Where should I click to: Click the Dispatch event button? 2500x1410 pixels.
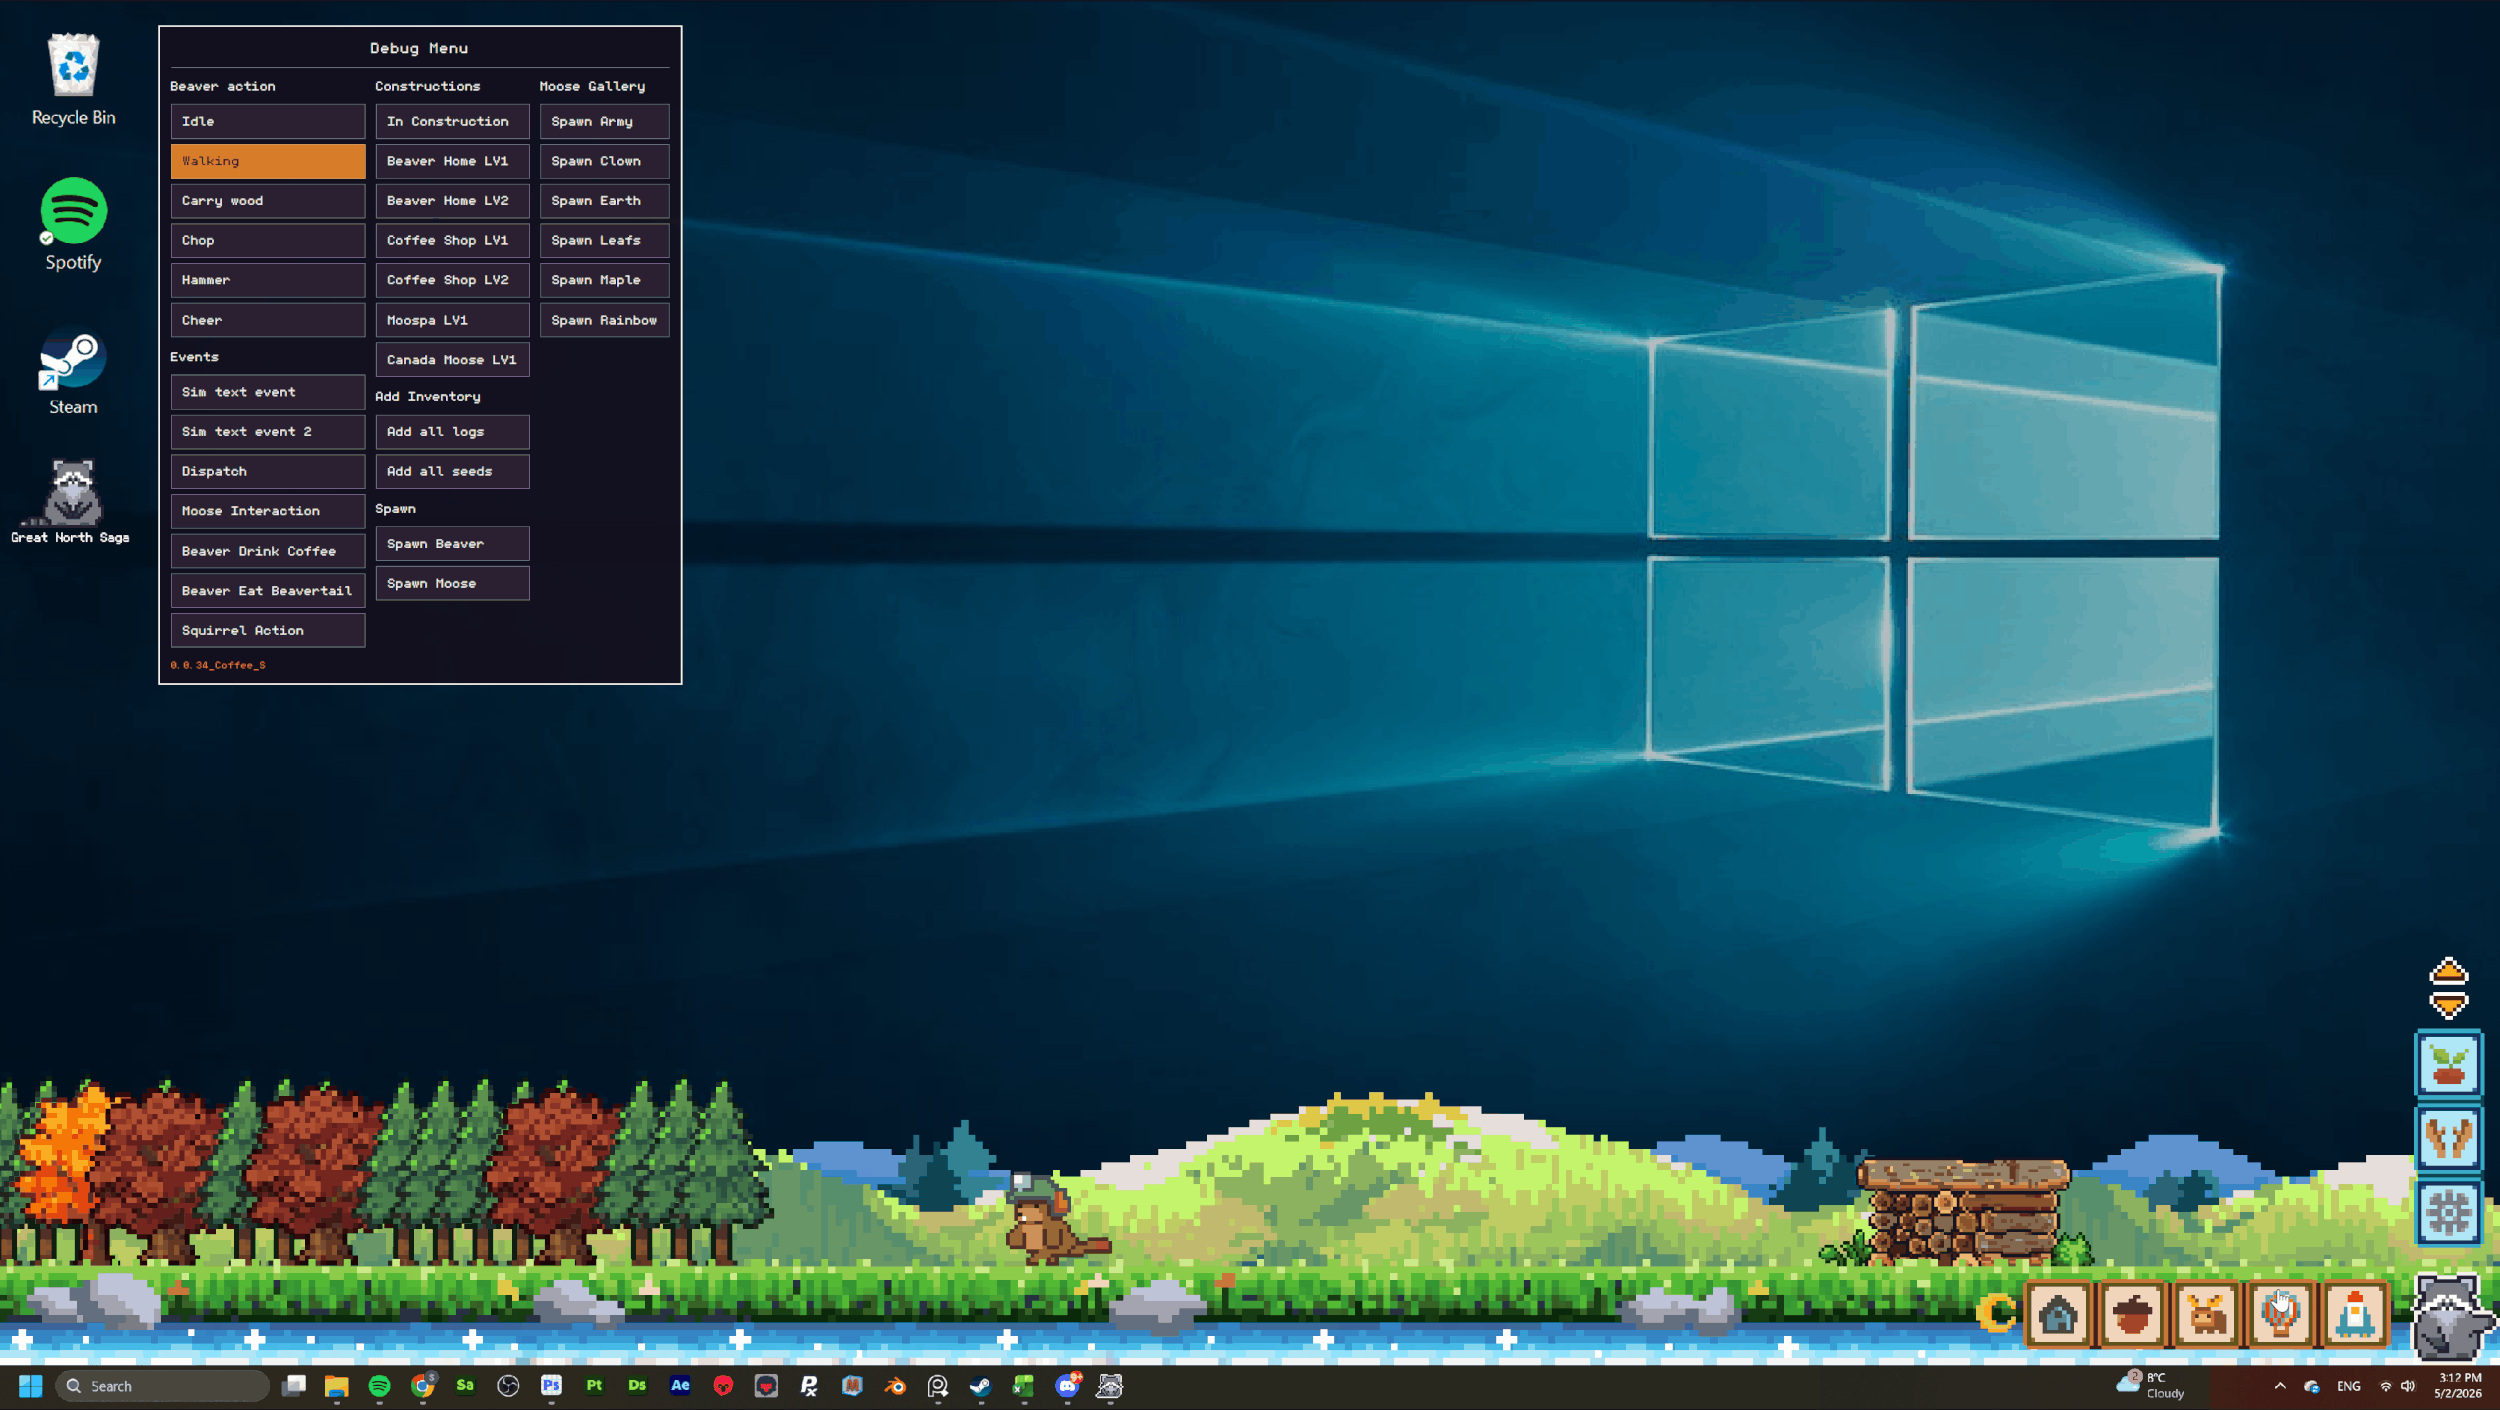pyautogui.click(x=267, y=471)
